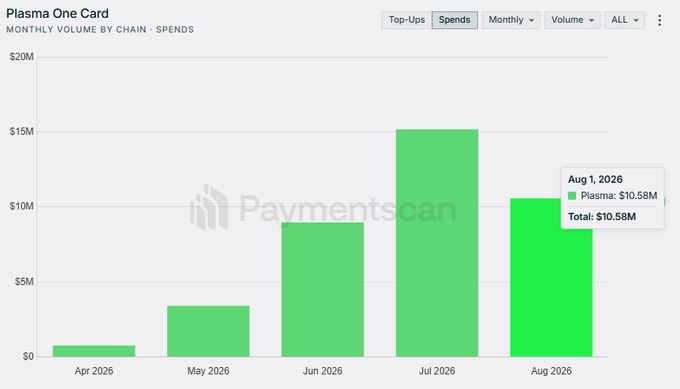Click the May 2026 bar

click(208, 331)
